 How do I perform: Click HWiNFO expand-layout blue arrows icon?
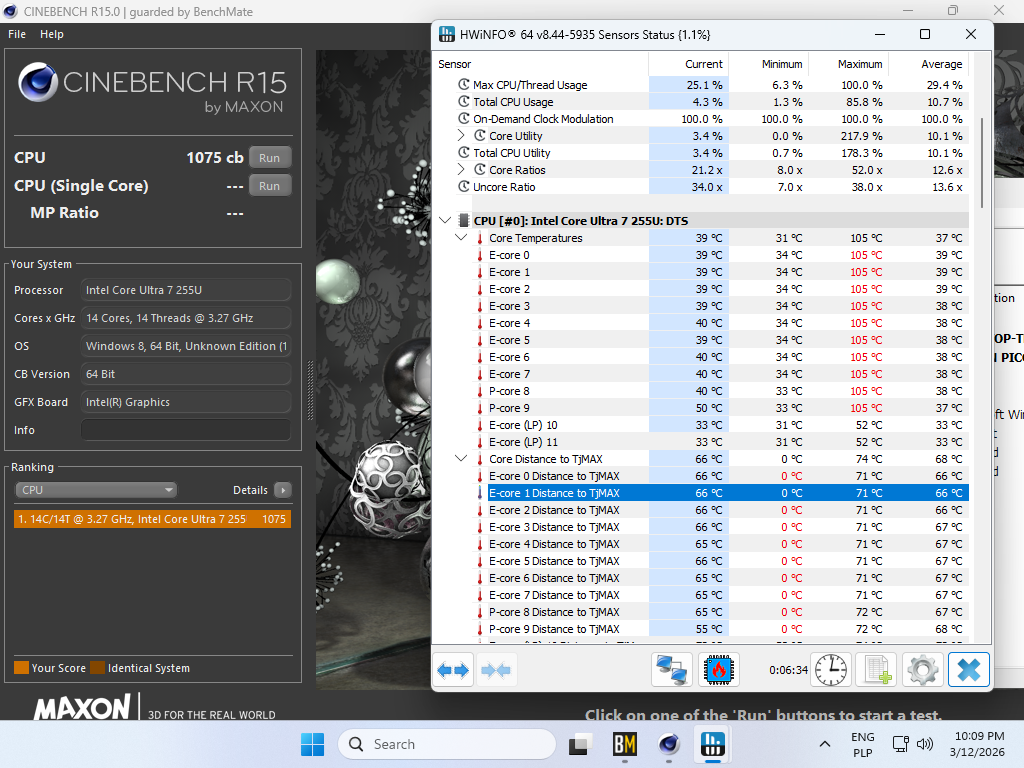[x=453, y=670]
